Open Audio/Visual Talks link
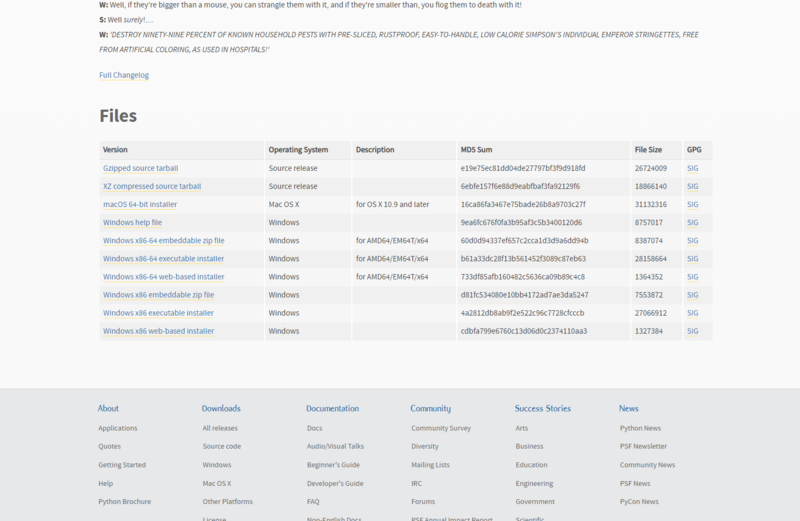 coord(335,446)
